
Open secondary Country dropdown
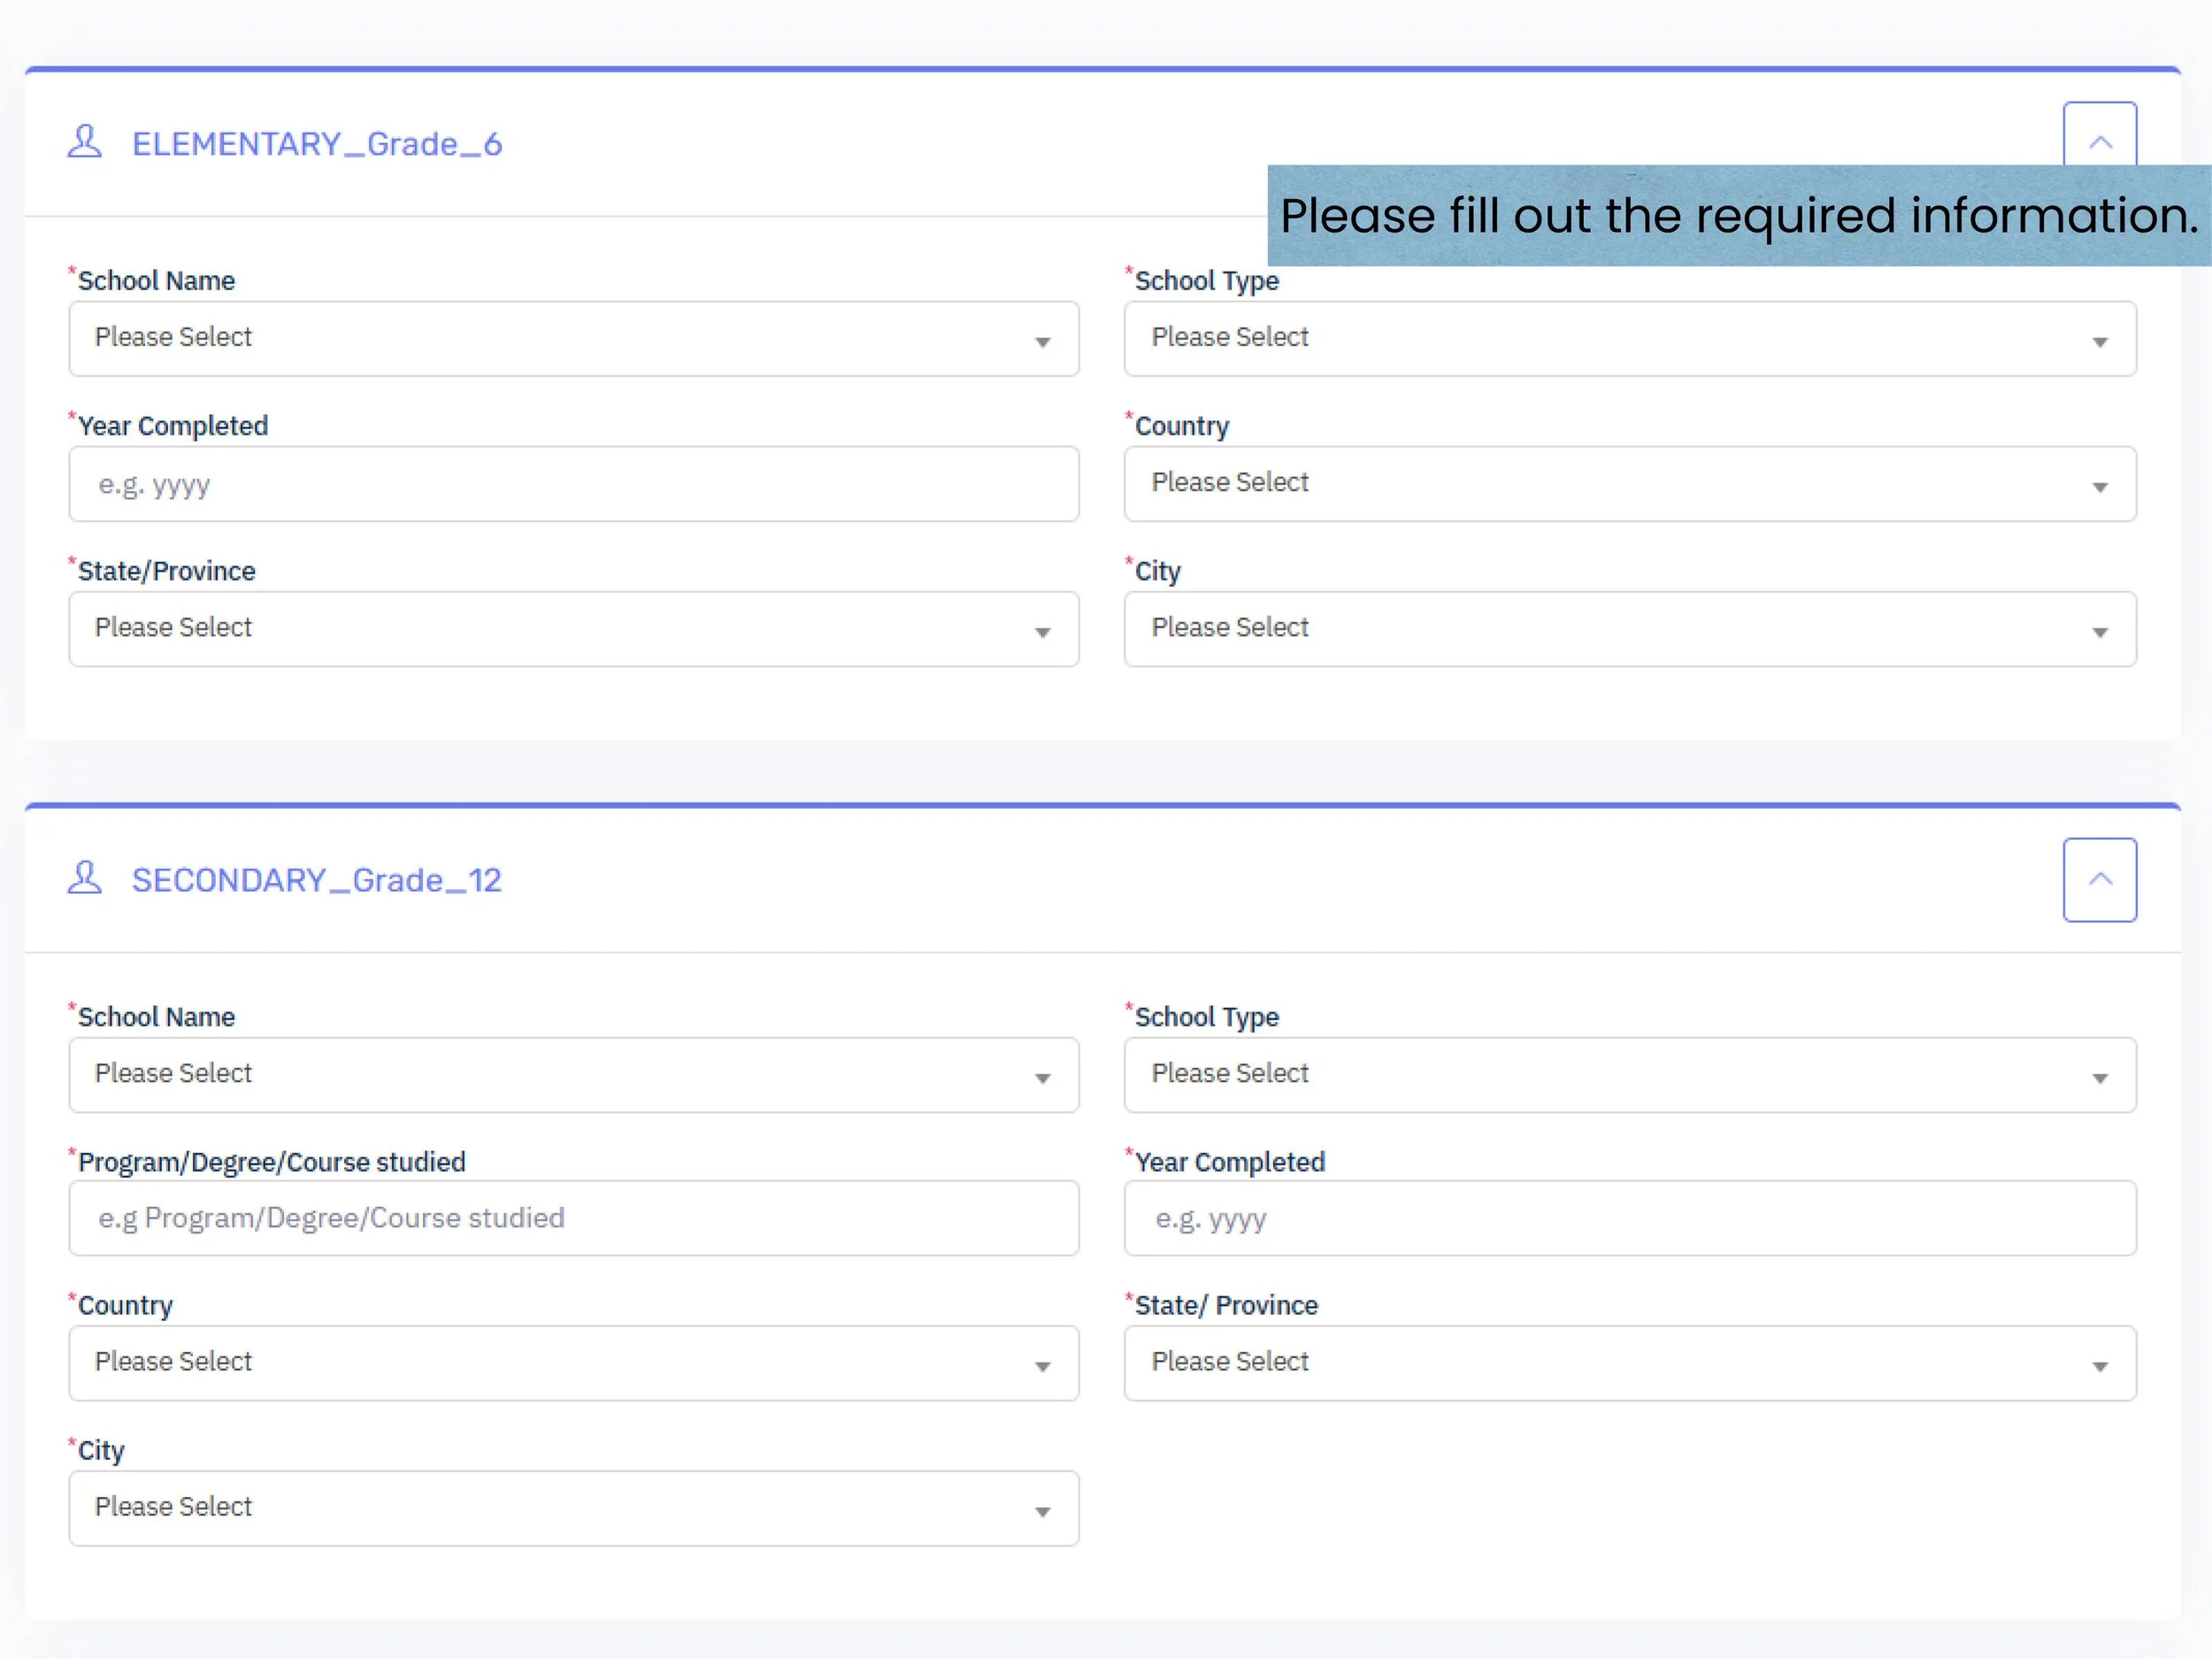573,1363
